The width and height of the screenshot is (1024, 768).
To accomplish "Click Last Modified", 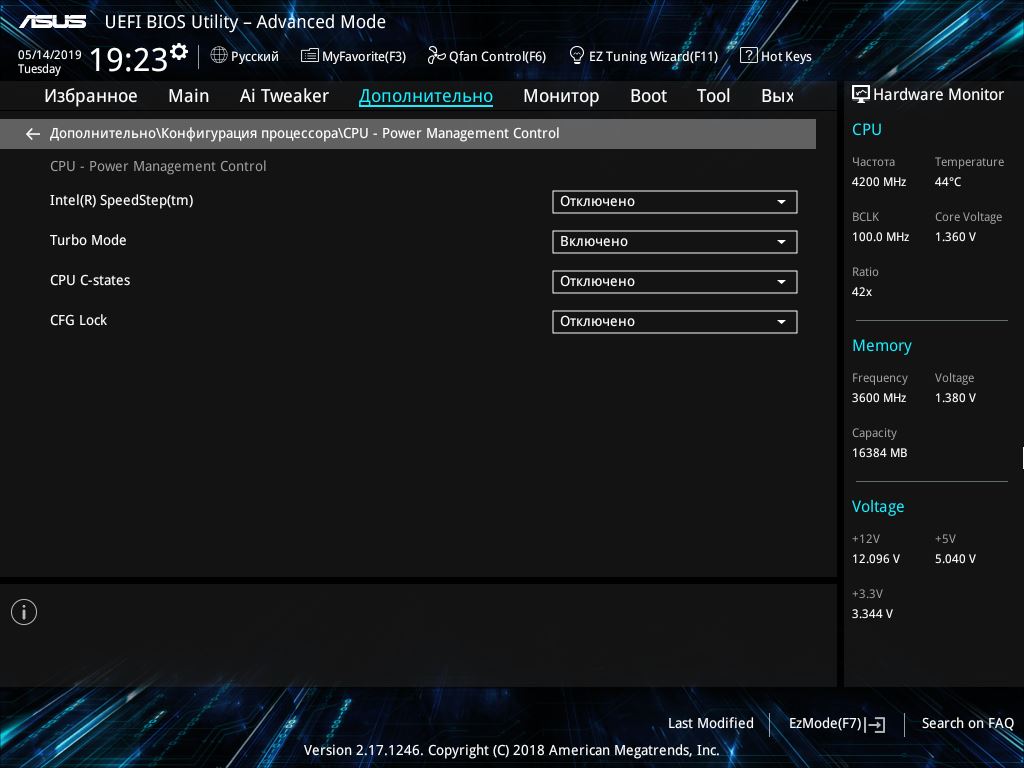I will click(x=711, y=724).
